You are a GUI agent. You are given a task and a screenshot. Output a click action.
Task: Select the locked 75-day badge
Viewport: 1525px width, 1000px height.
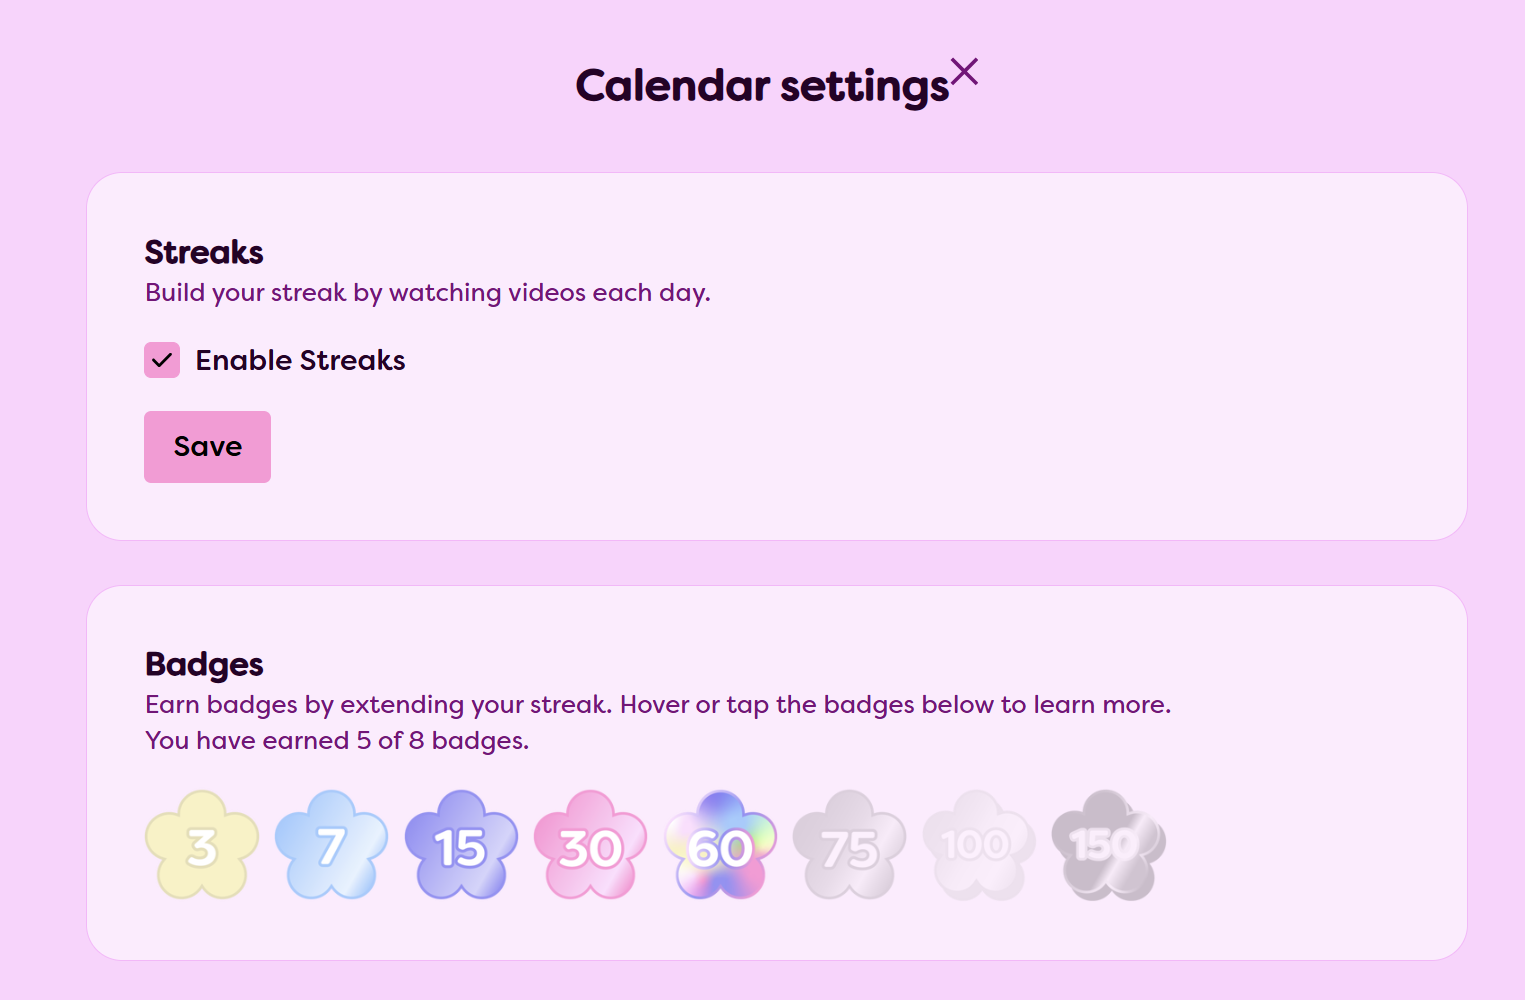coord(849,846)
